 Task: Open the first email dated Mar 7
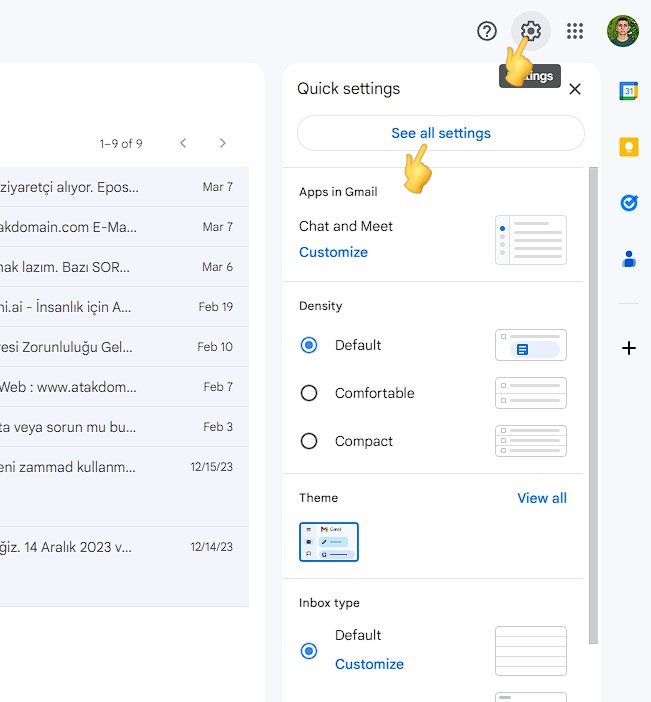pyautogui.click(x=124, y=187)
